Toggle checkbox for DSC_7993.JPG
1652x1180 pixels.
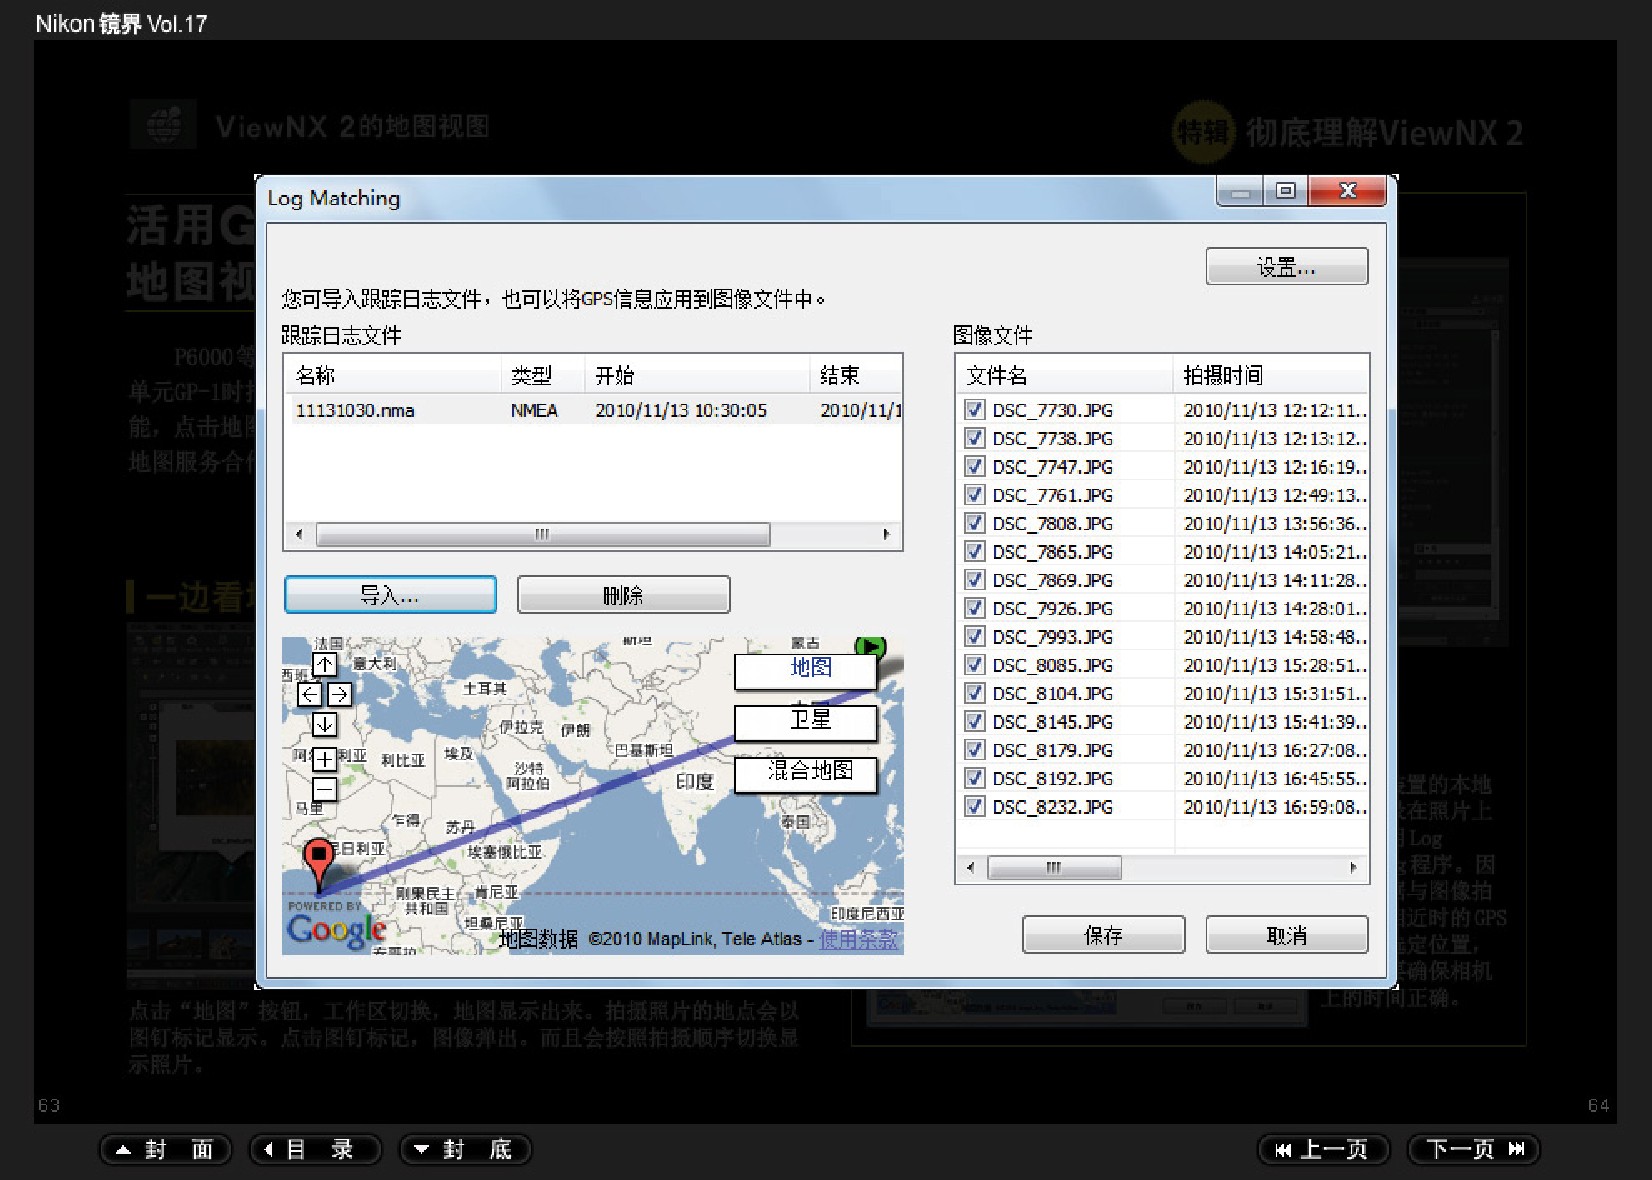point(974,636)
